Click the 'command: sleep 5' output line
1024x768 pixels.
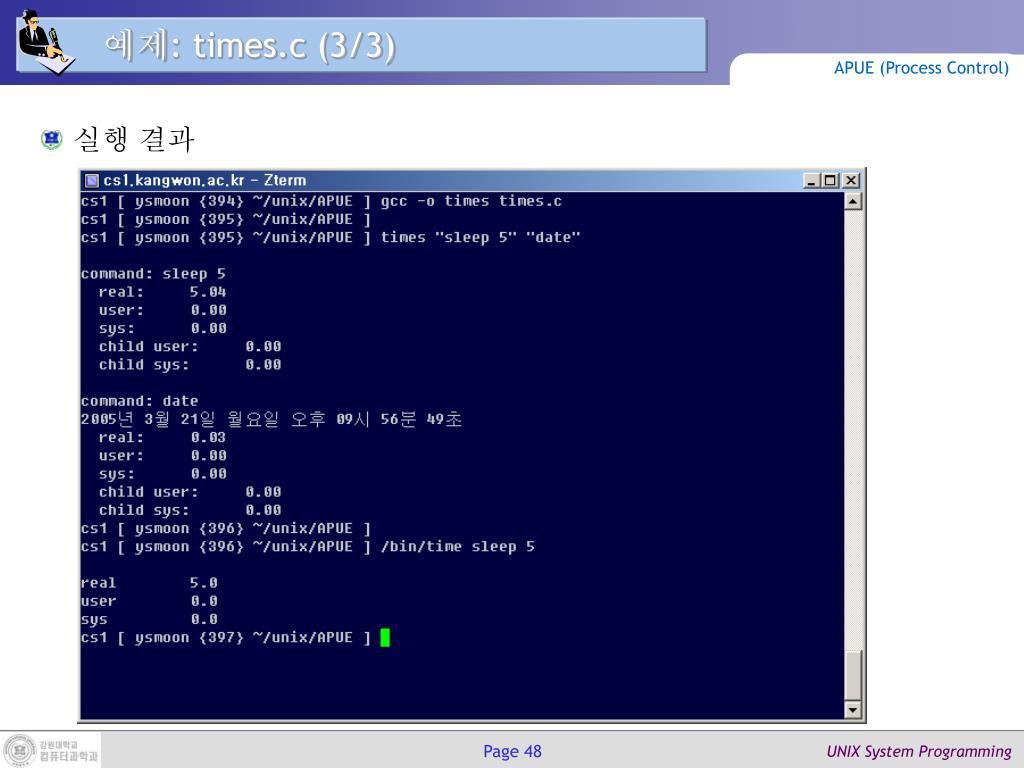153,274
